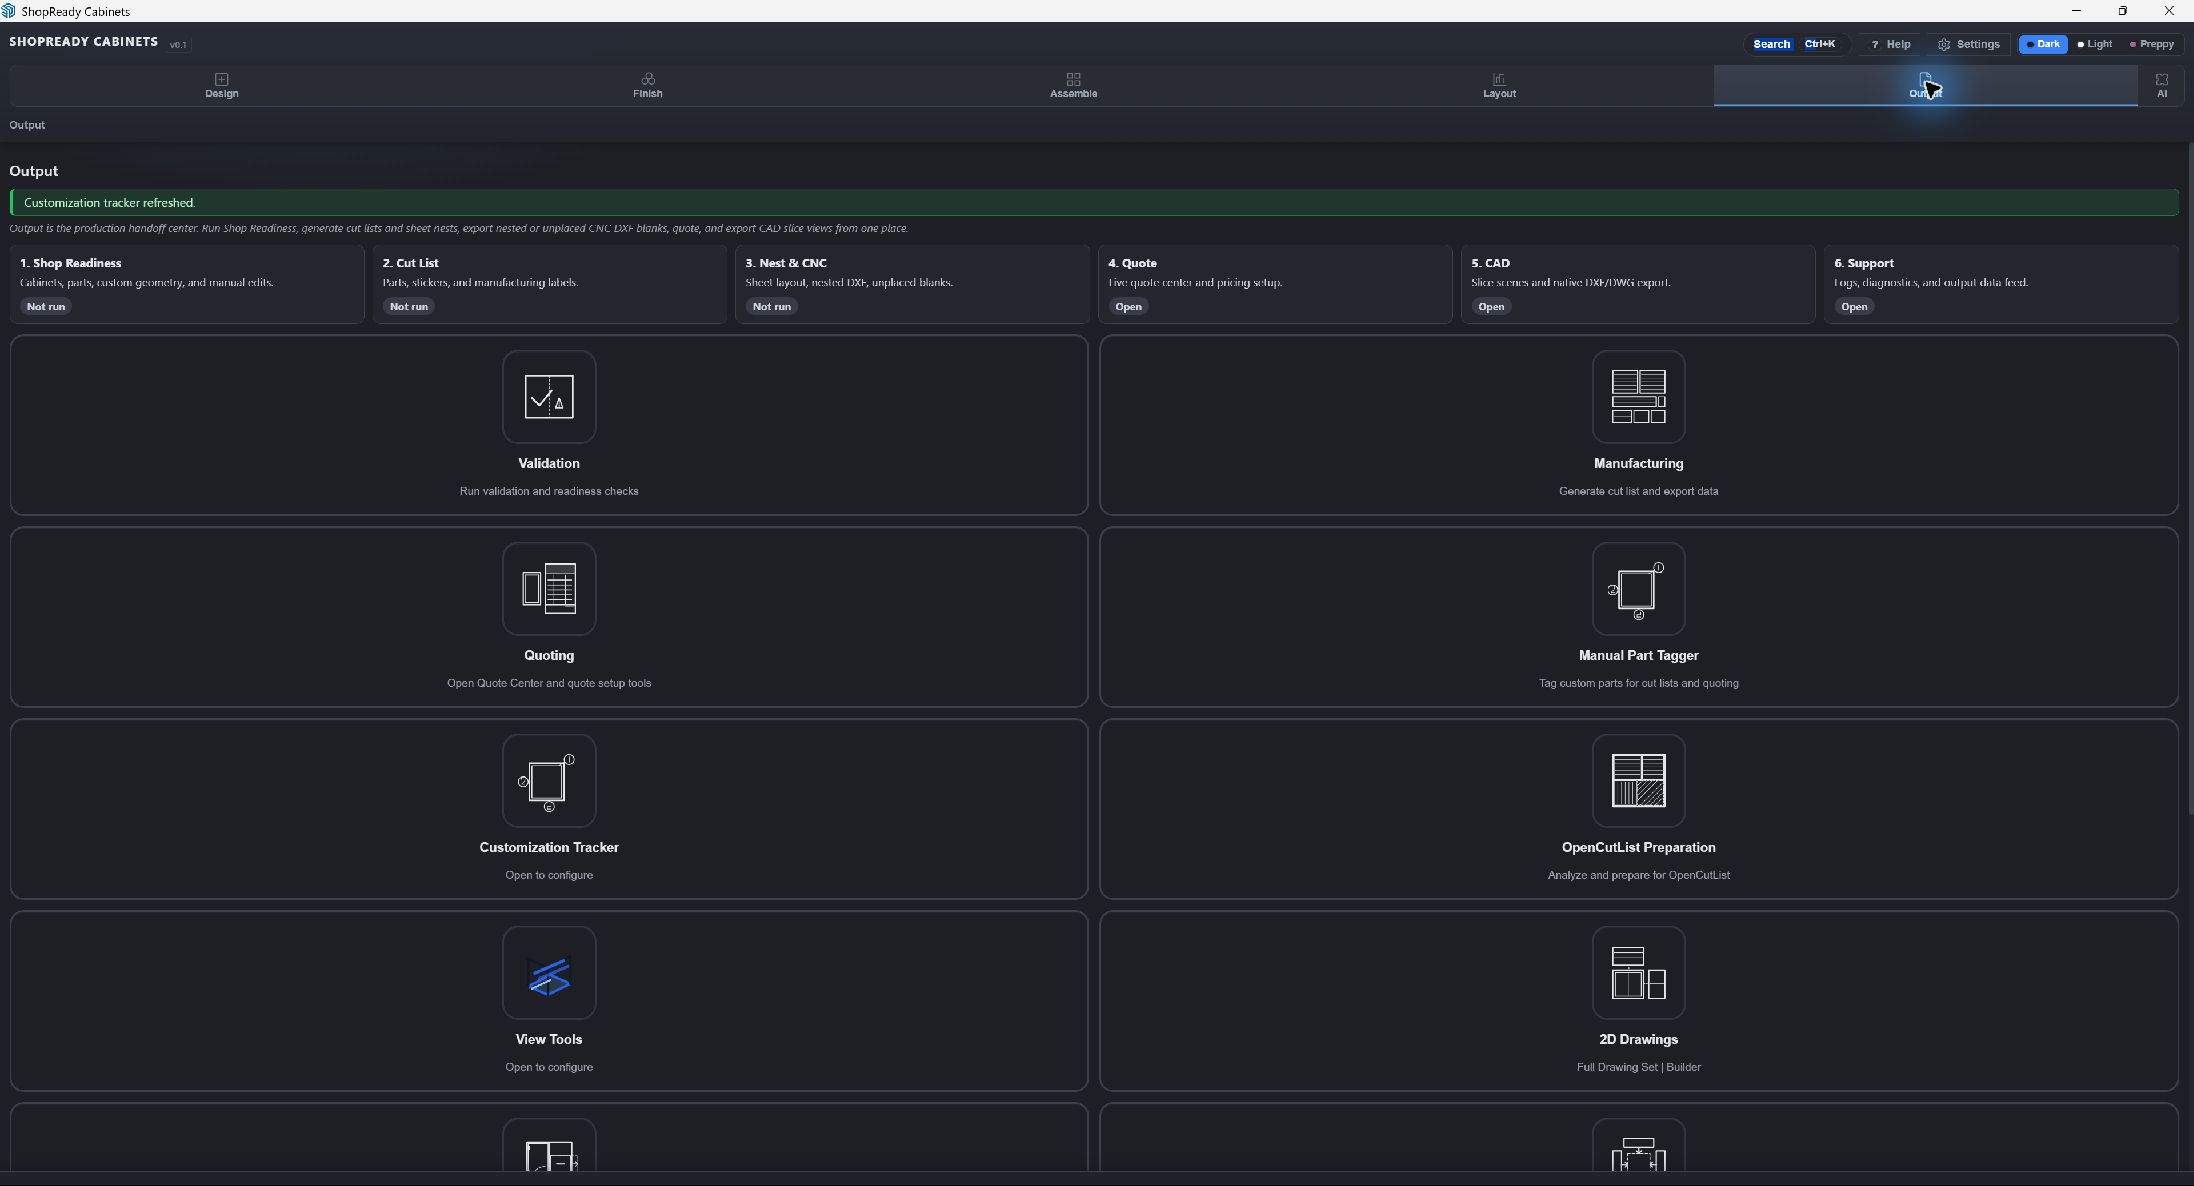
Task: Open the 2. Cut List step card
Action: tap(550, 284)
